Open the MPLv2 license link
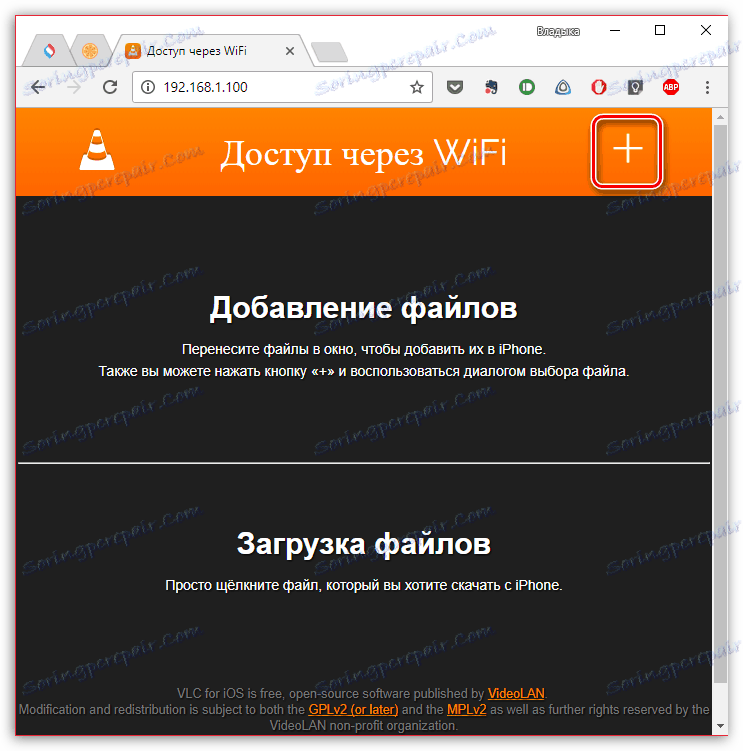The height and width of the screenshot is (751, 743). (466, 709)
